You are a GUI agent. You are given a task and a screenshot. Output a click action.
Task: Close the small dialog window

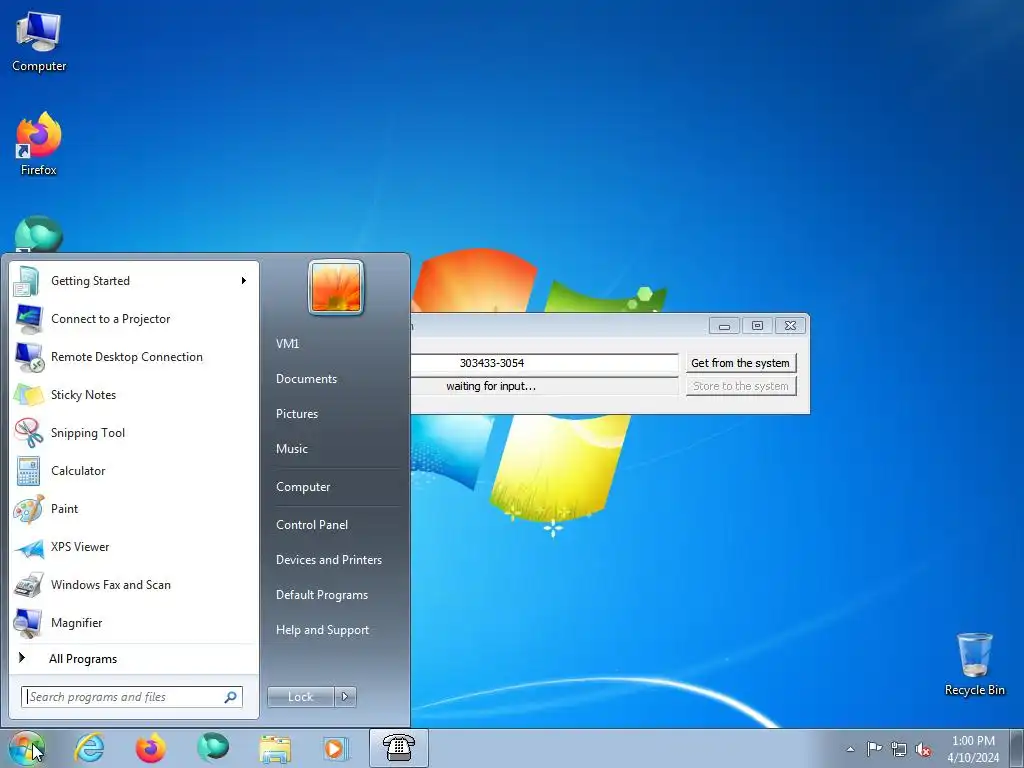click(790, 325)
